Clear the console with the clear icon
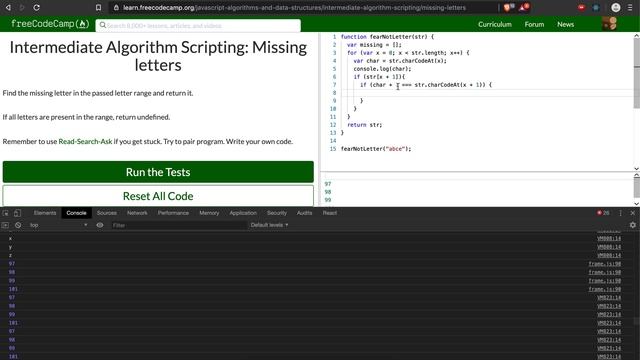The image size is (640, 360). pos(18,225)
